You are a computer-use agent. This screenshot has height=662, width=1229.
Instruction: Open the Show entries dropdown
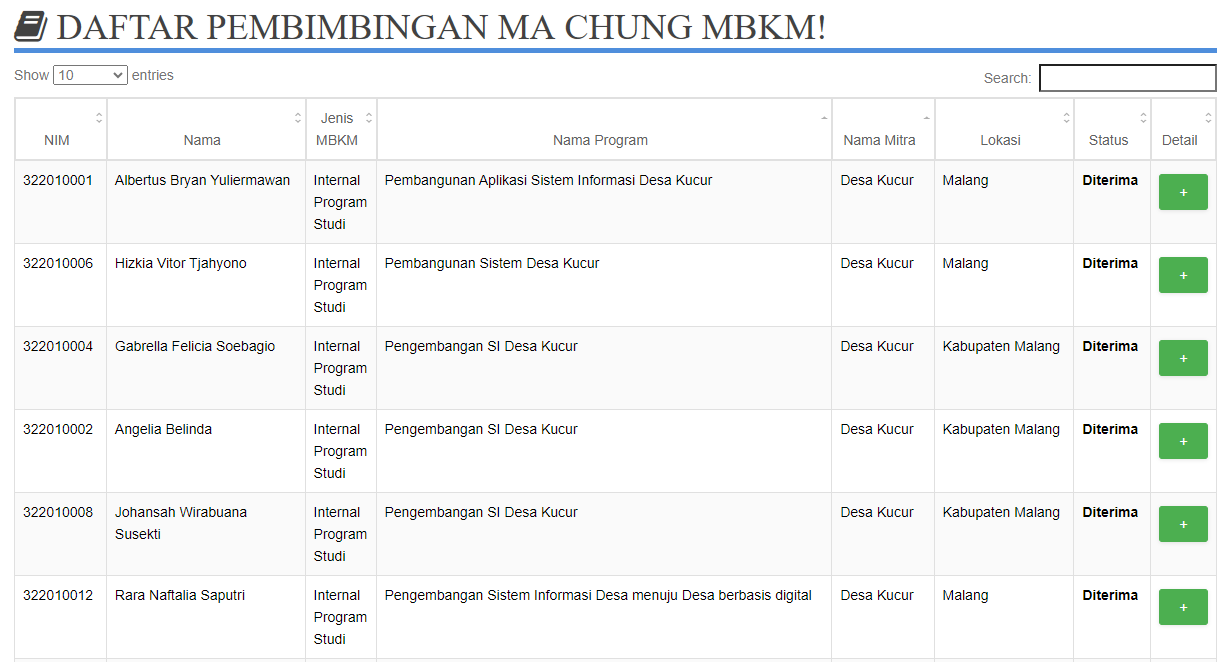[x=90, y=75]
